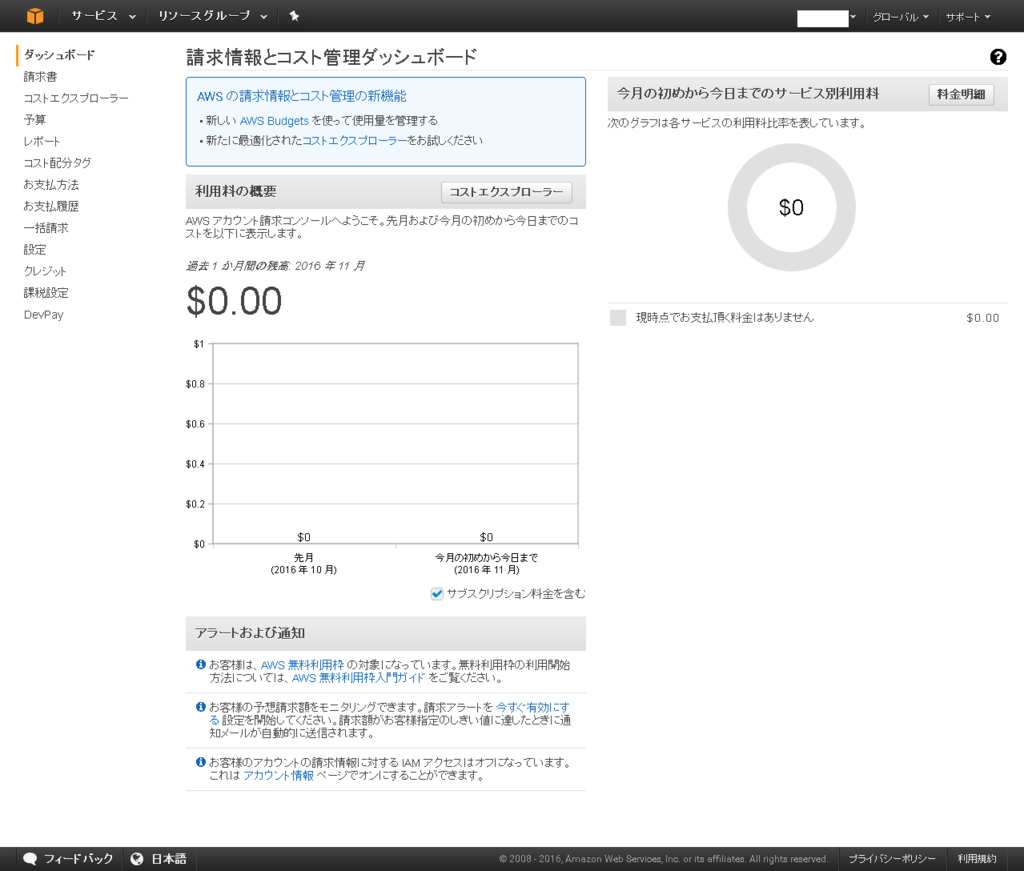The image size is (1024, 871).
Task: Open the account name dropdown
Action: point(826,18)
